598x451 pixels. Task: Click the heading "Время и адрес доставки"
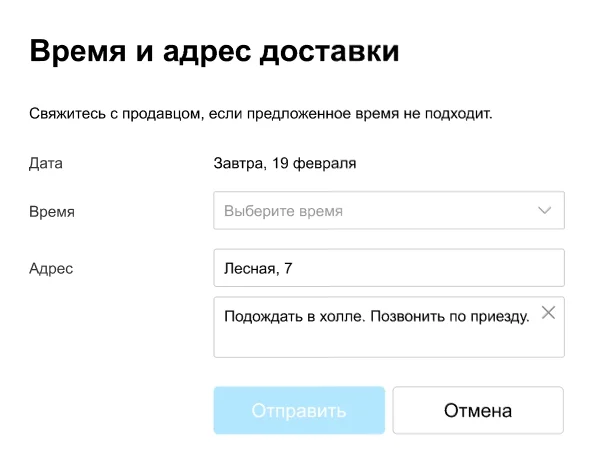coord(214,51)
